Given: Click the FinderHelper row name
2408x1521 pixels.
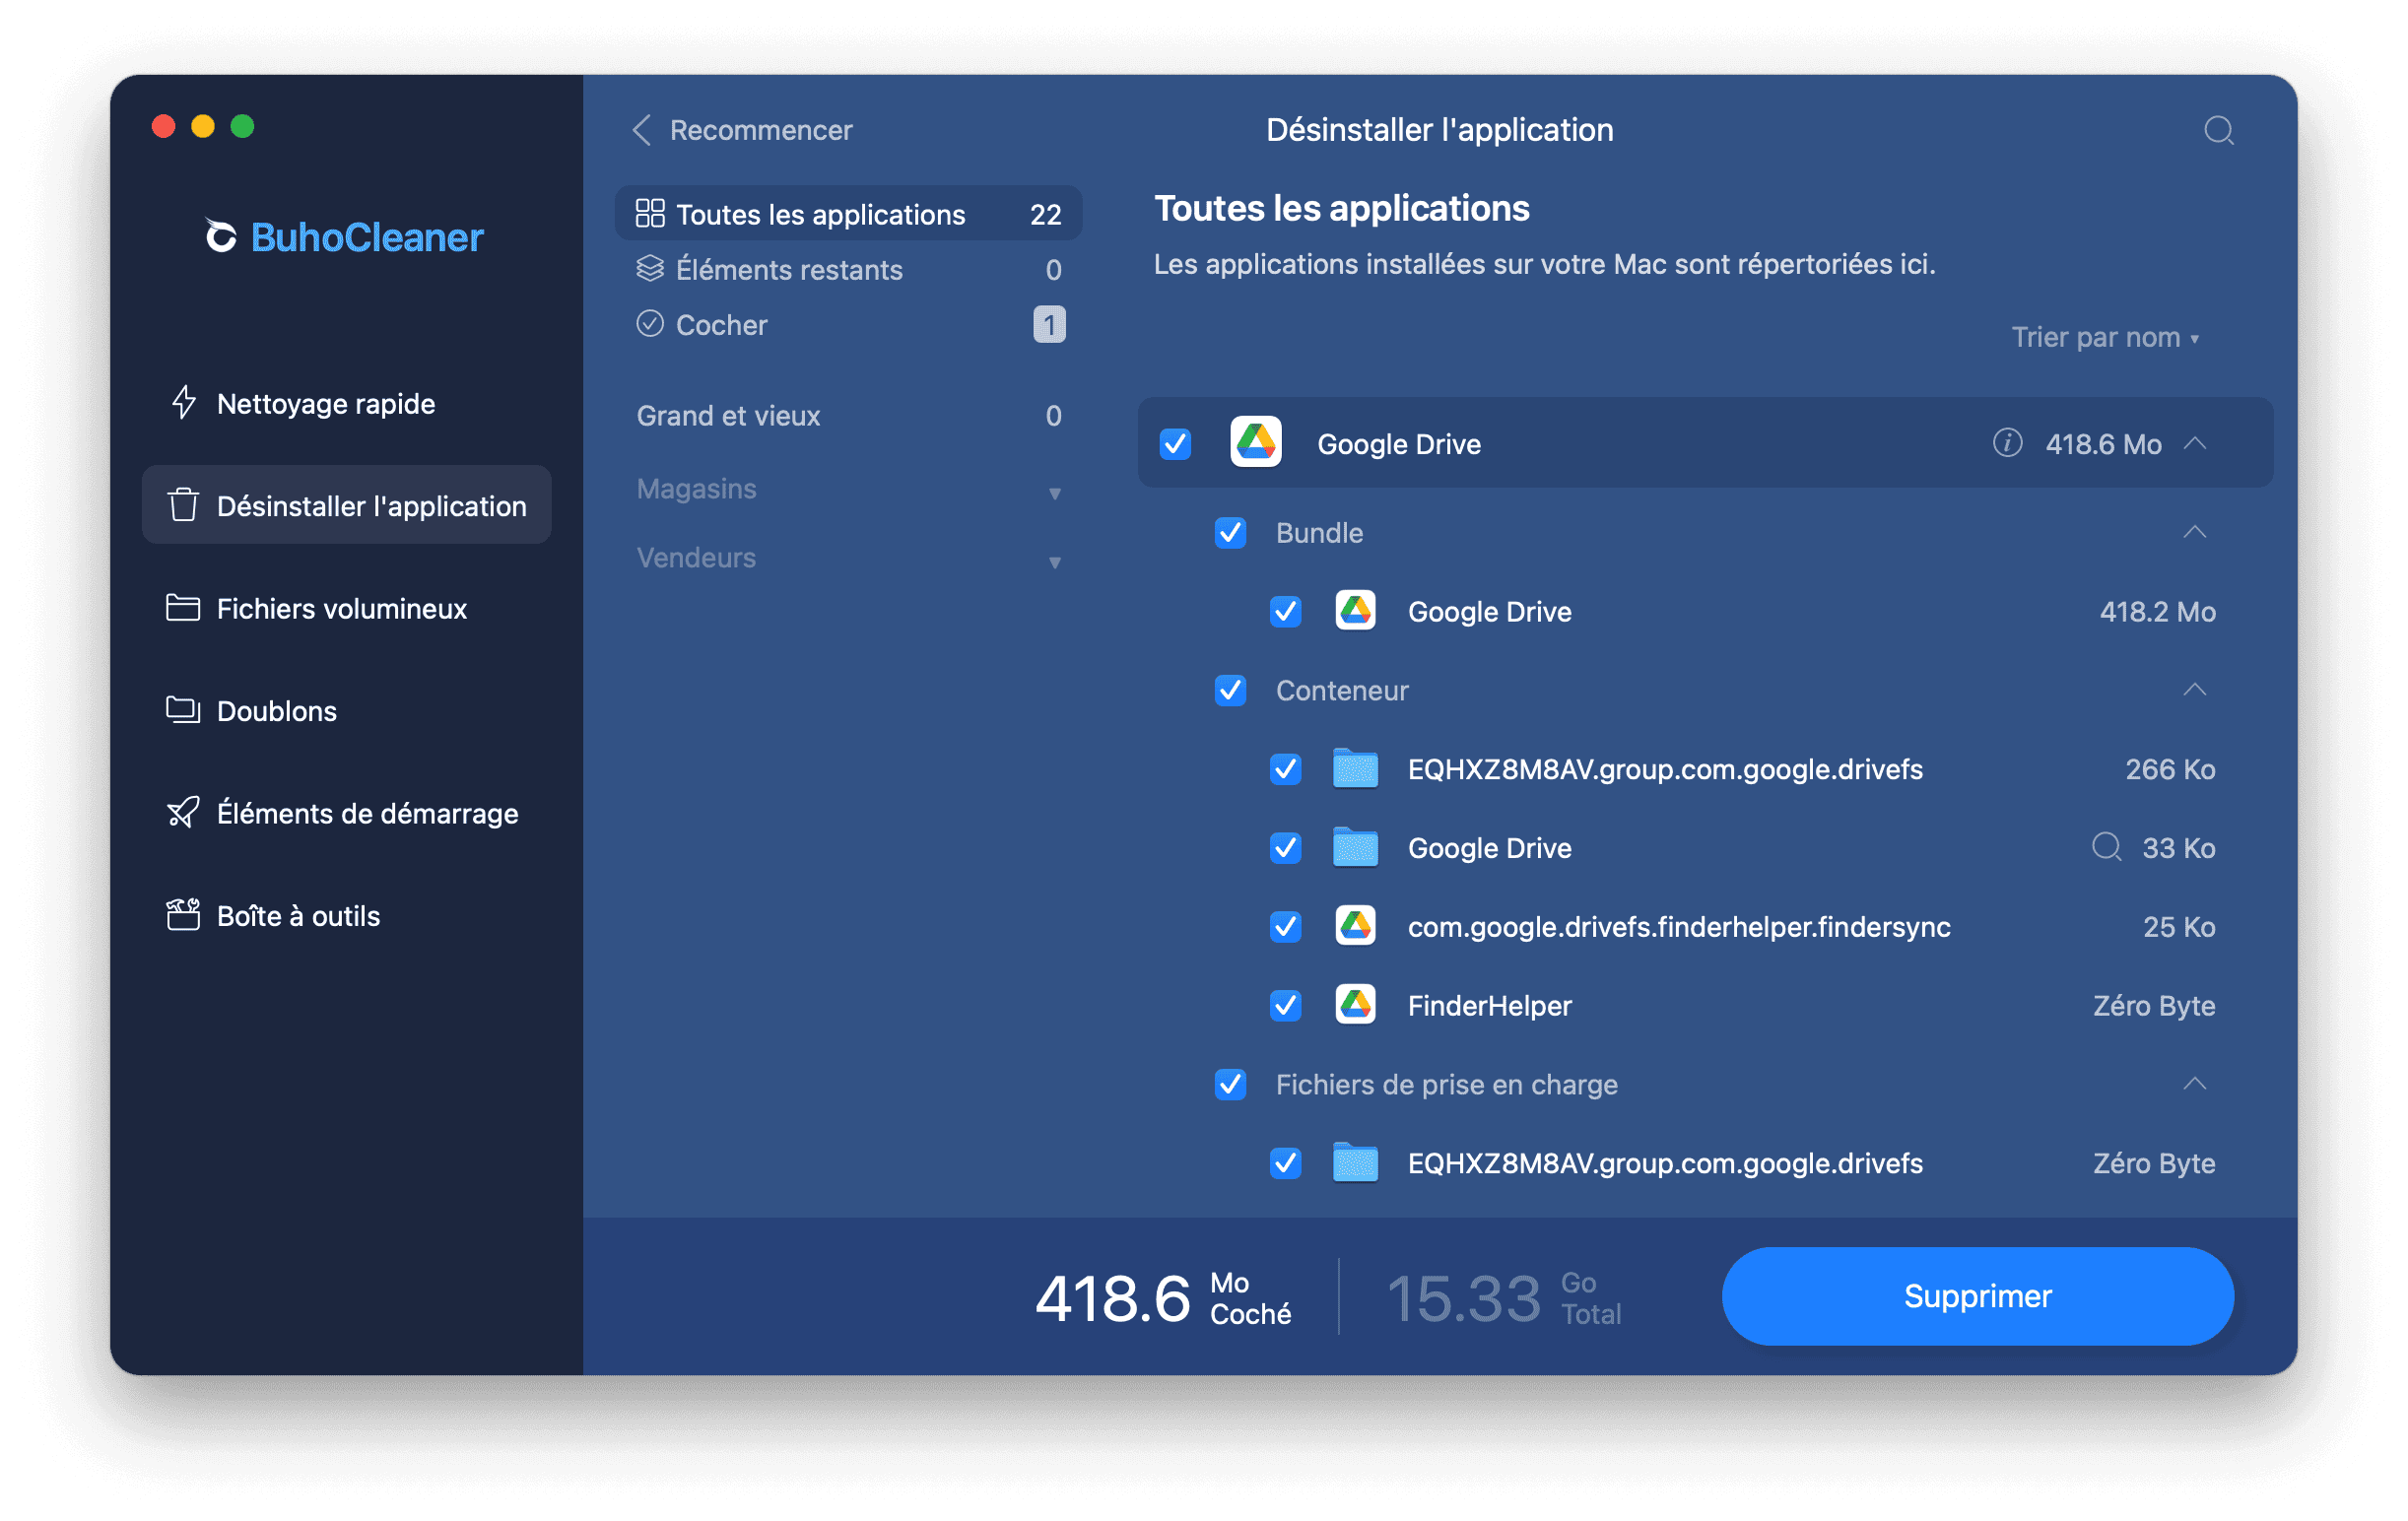Looking at the screenshot, I should point(1489,1005).
